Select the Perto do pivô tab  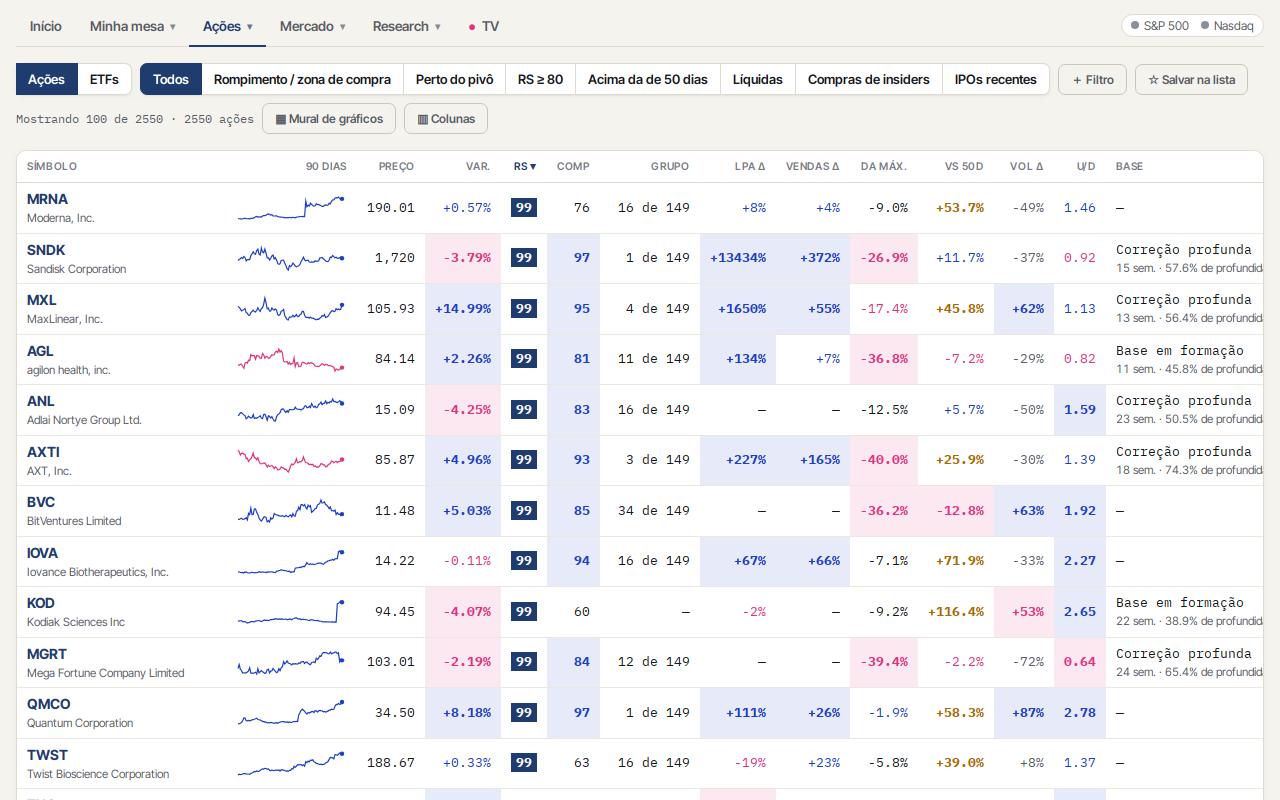(454, 80)
